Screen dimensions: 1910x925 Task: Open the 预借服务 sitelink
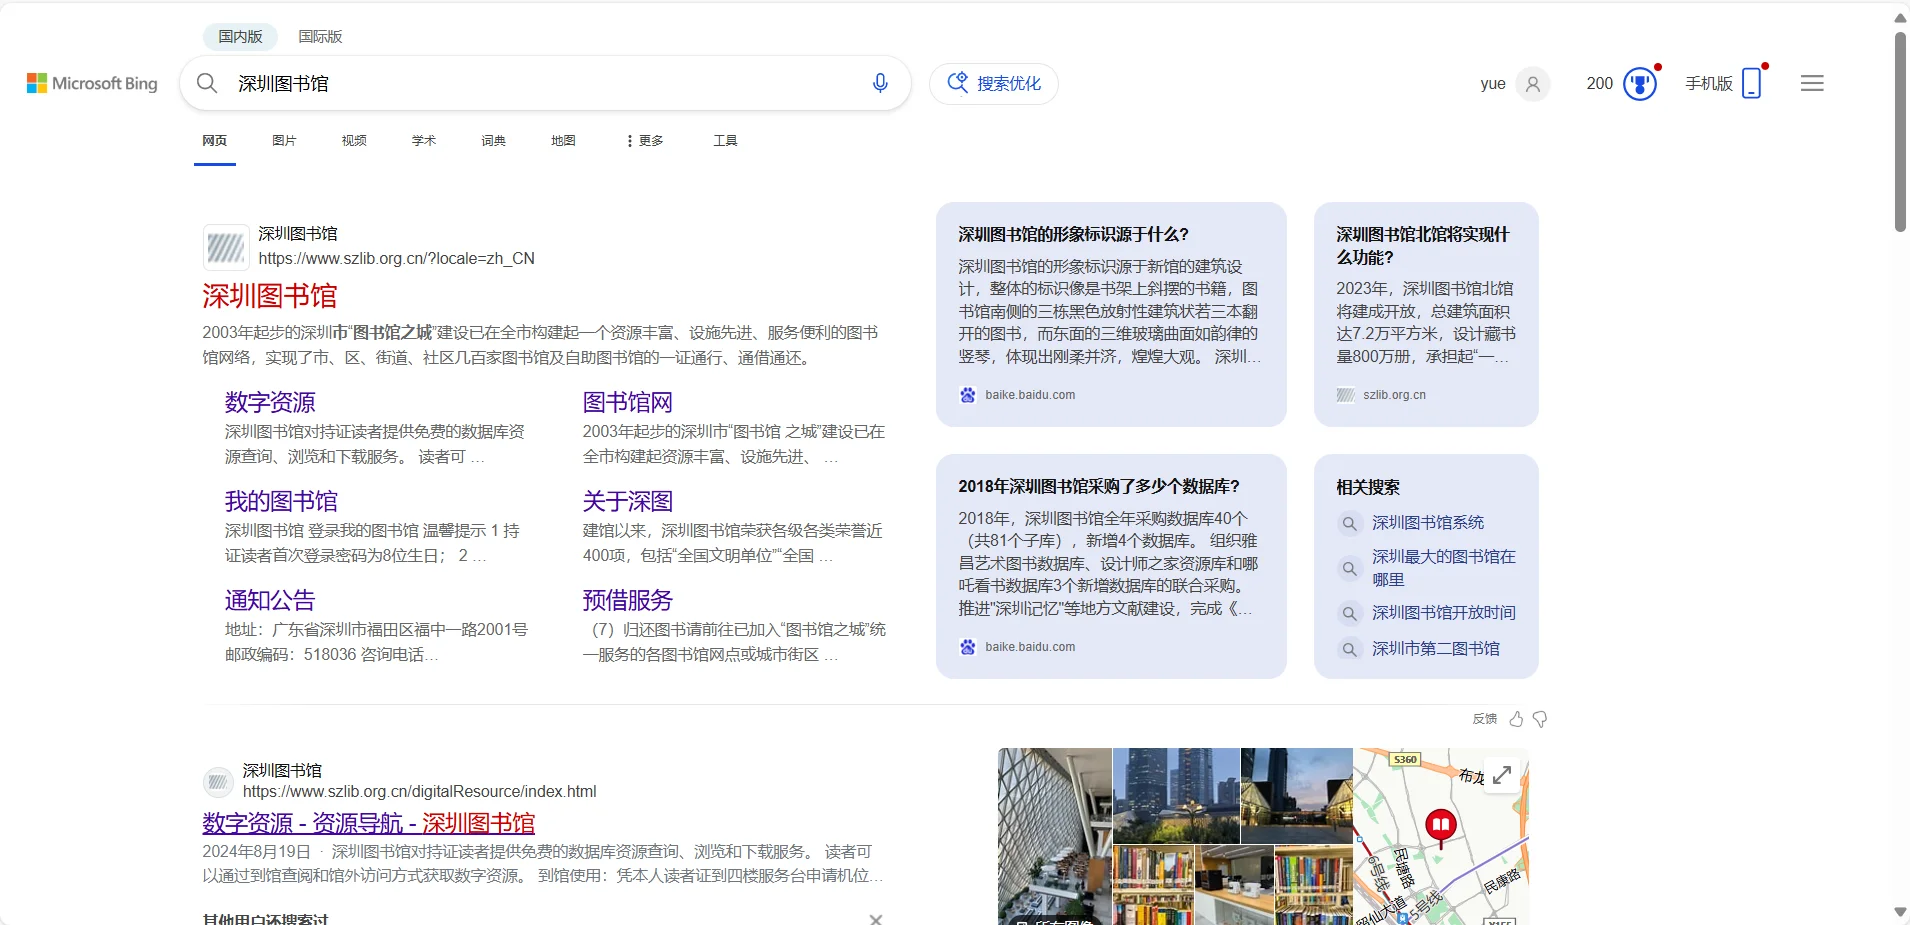[x=628, y=600]
